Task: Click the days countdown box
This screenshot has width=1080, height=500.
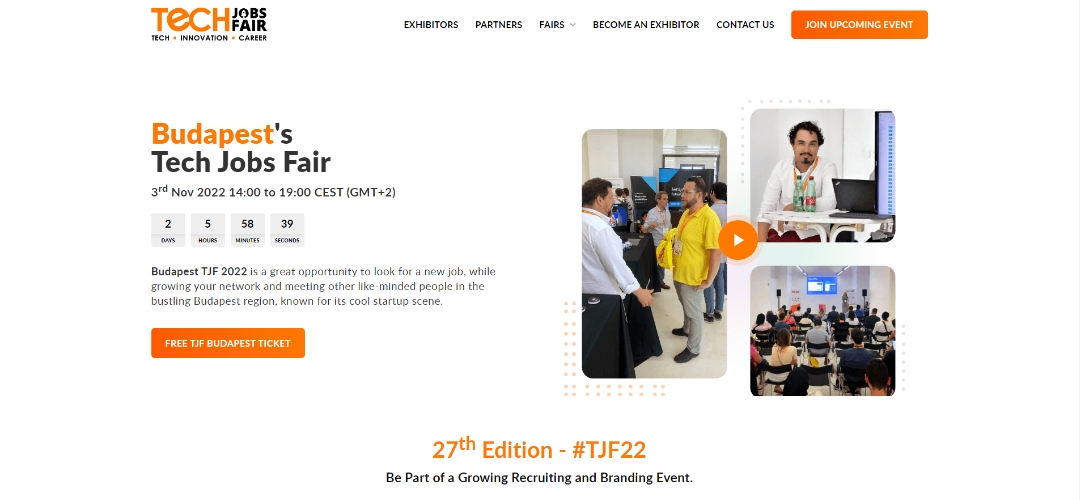Action: coord(168,230)
